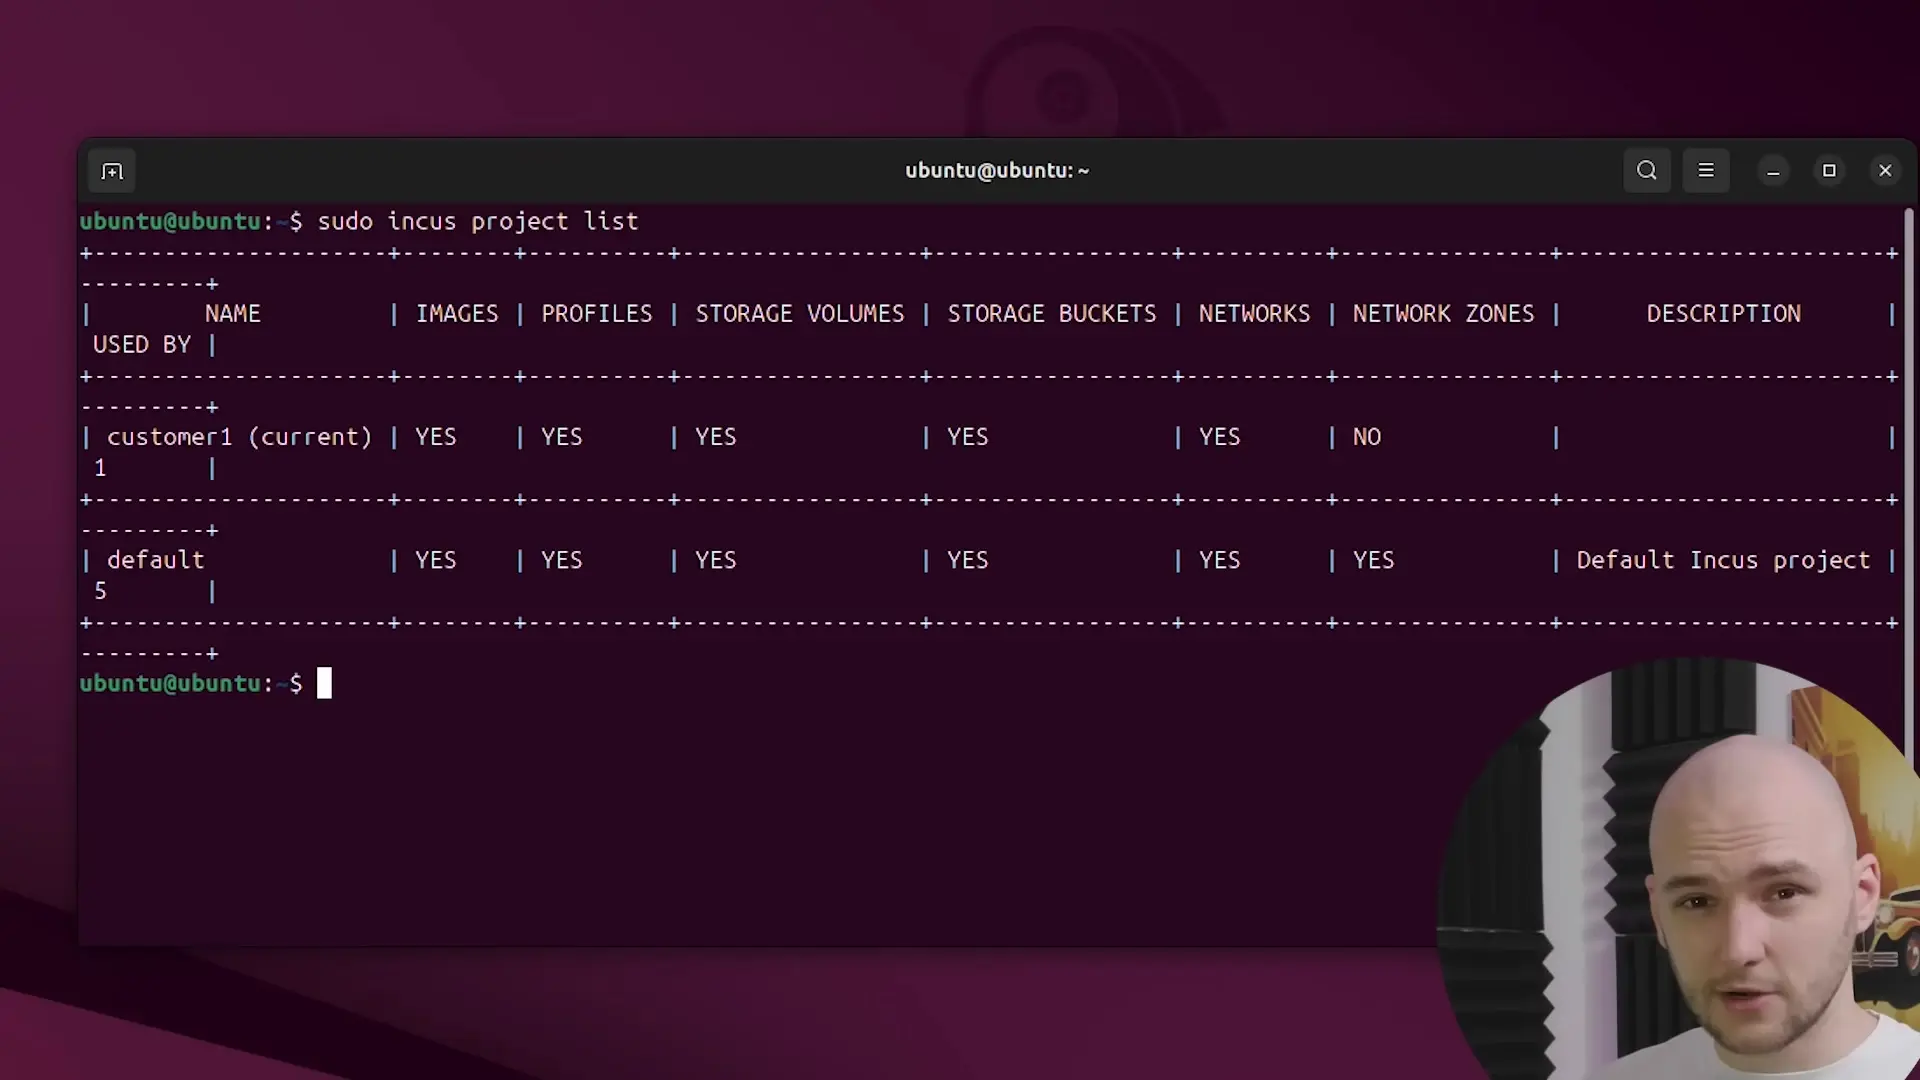Click the NETWORKS column header

1254,314
